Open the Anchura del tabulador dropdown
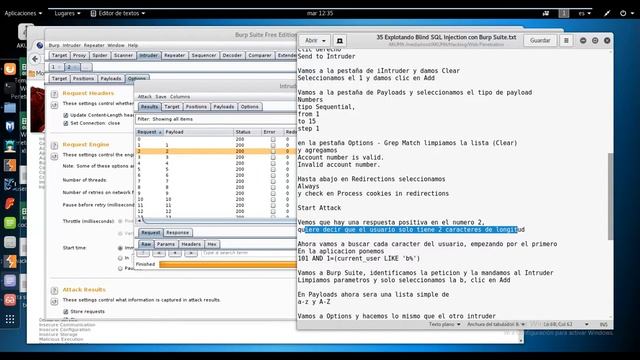The height and width of the screenshot is (360, 640). coord(496,324)
